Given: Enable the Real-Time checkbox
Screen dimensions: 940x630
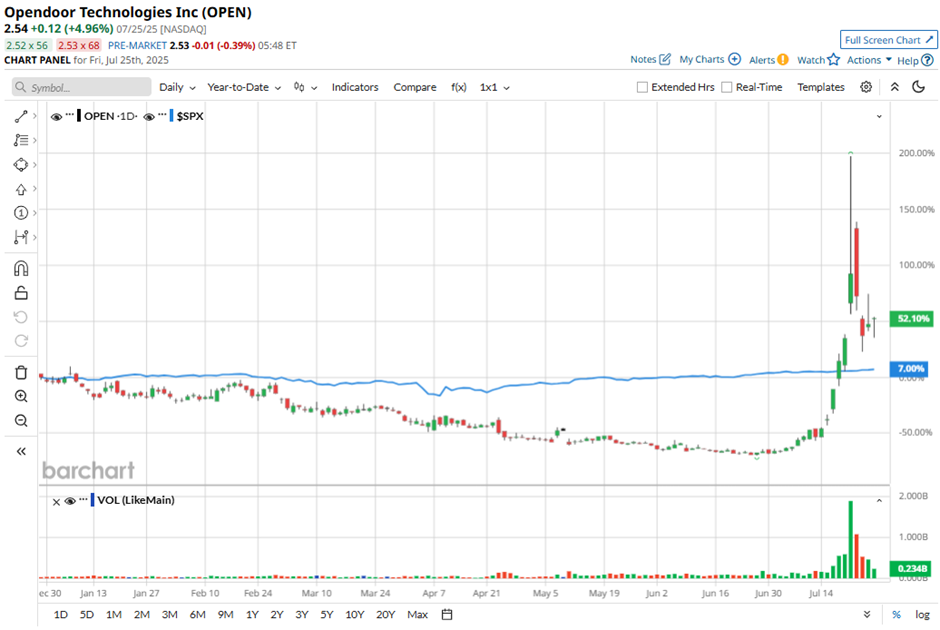Looking at the screenshot, I should click(x=727, y=88).
